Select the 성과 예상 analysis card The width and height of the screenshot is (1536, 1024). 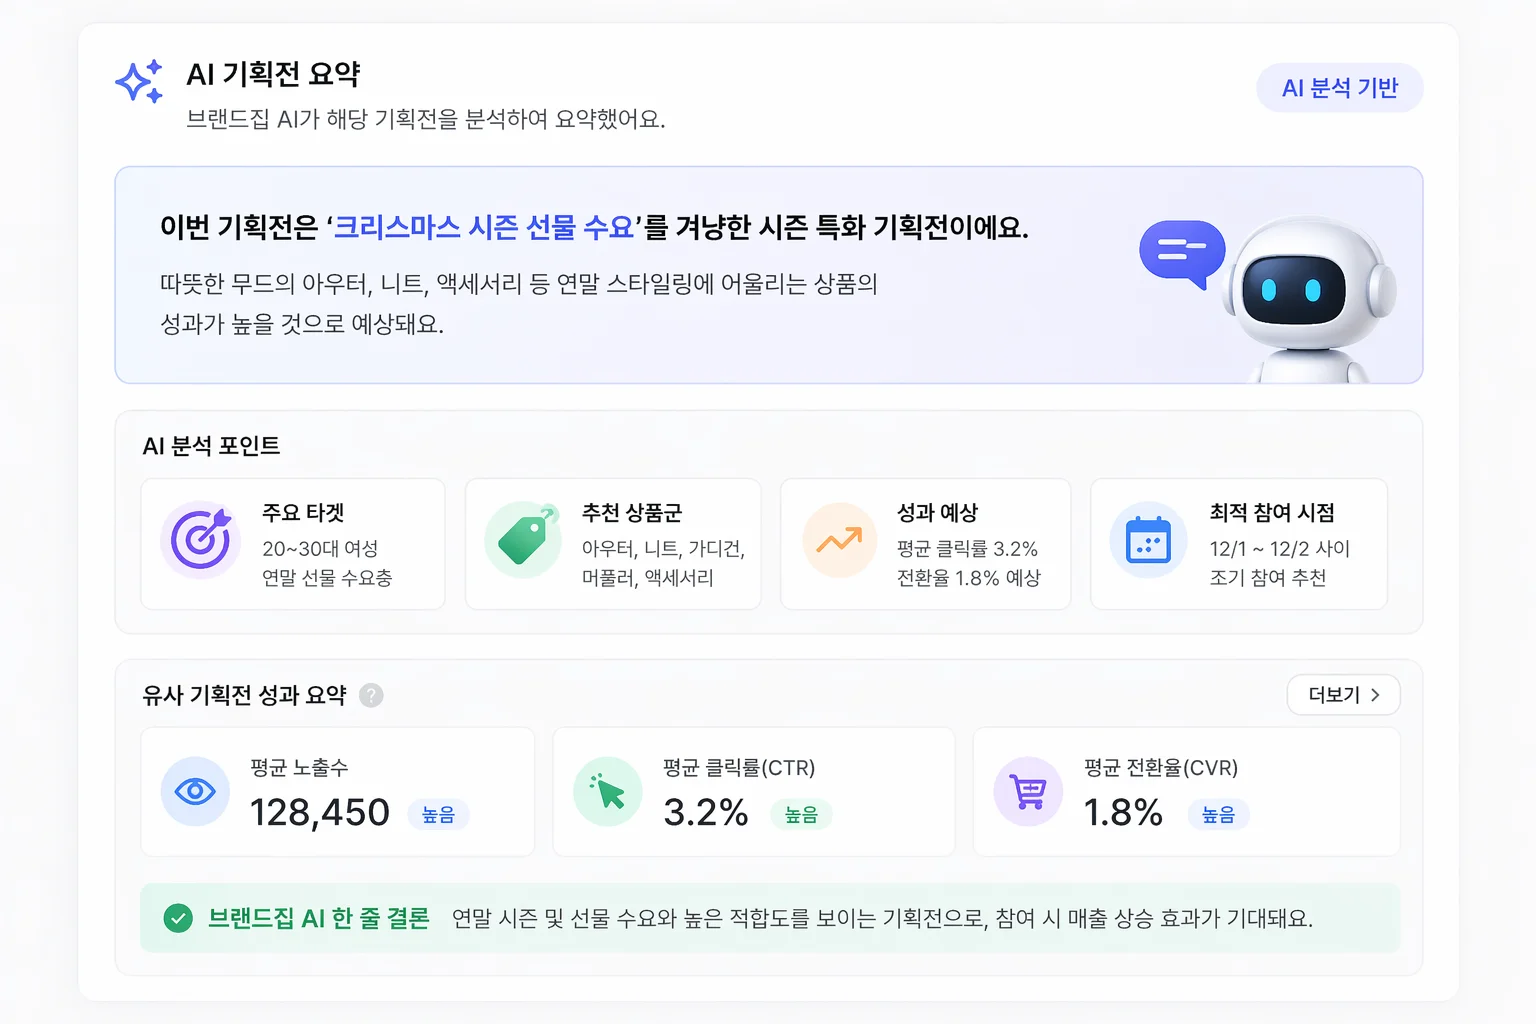point(925,544)
